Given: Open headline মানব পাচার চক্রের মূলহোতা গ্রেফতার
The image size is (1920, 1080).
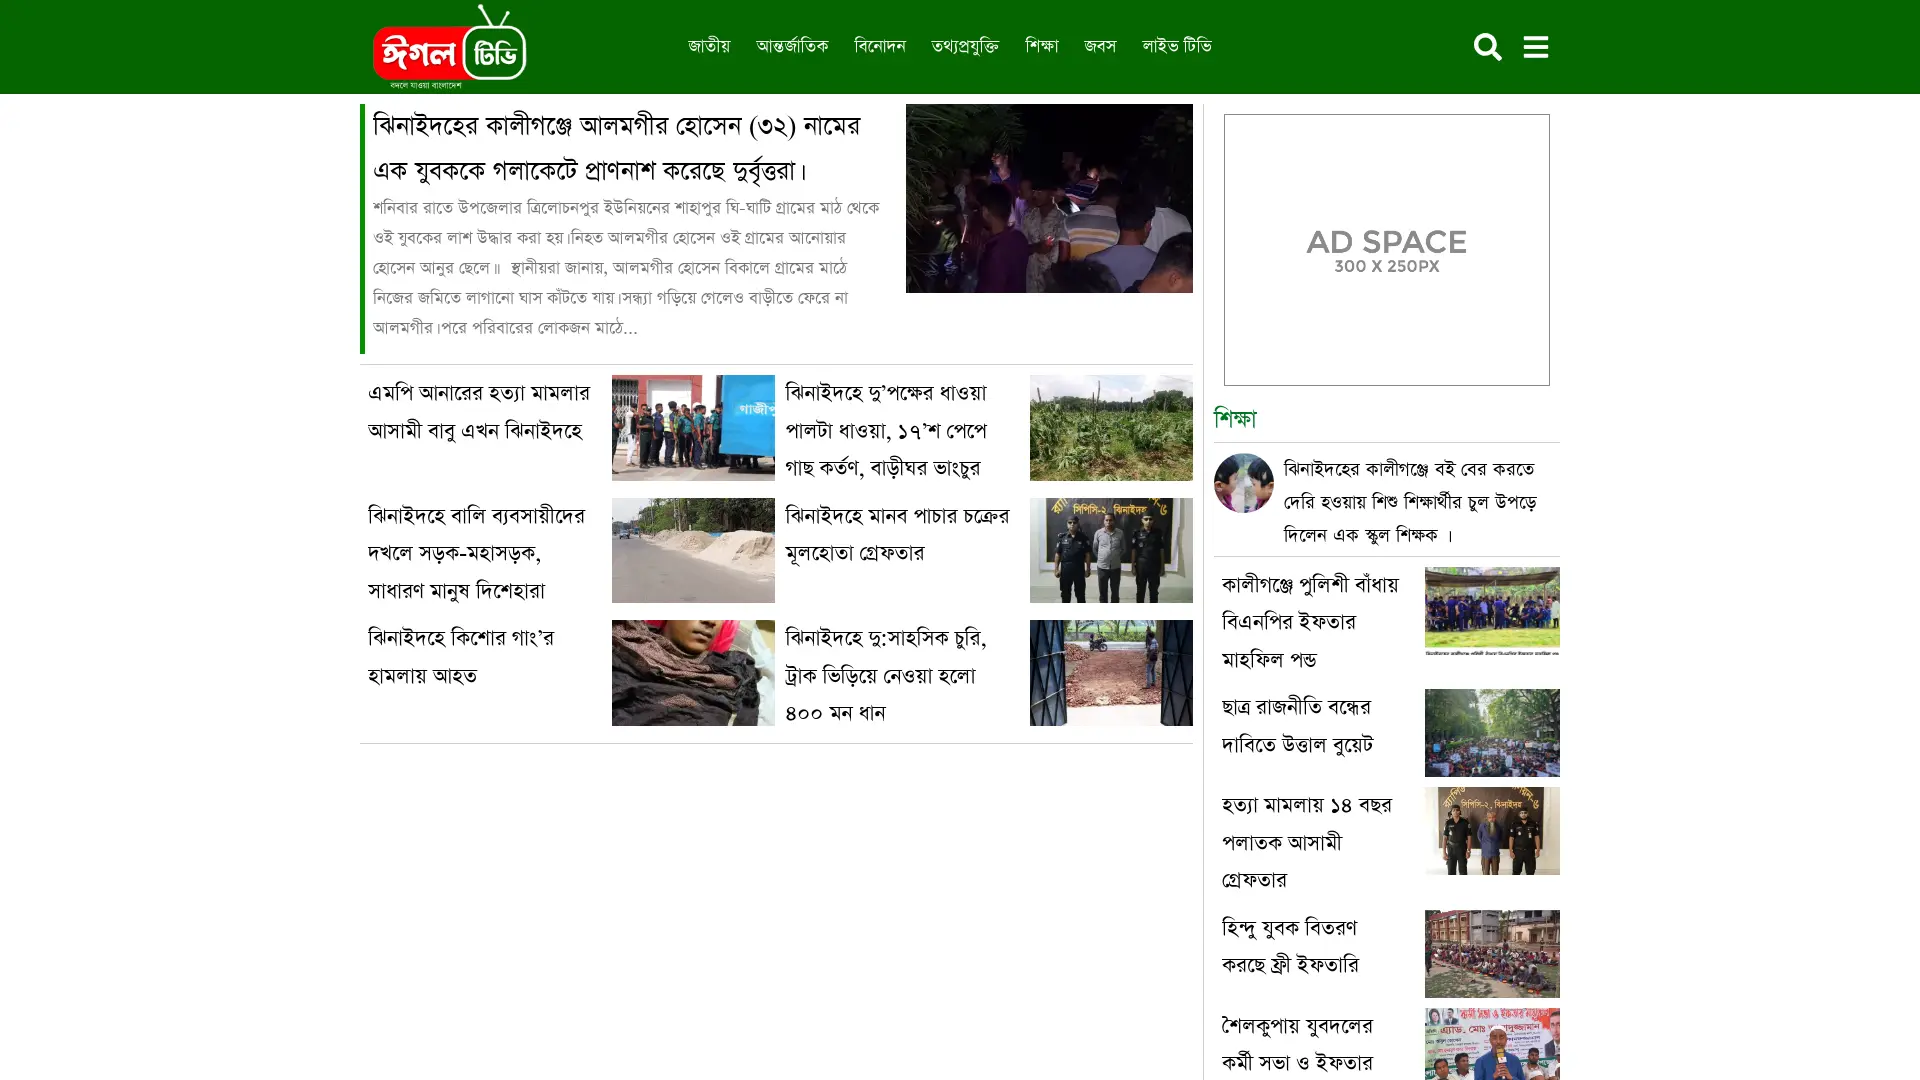Looking at the screenshot, I should 897,534.
